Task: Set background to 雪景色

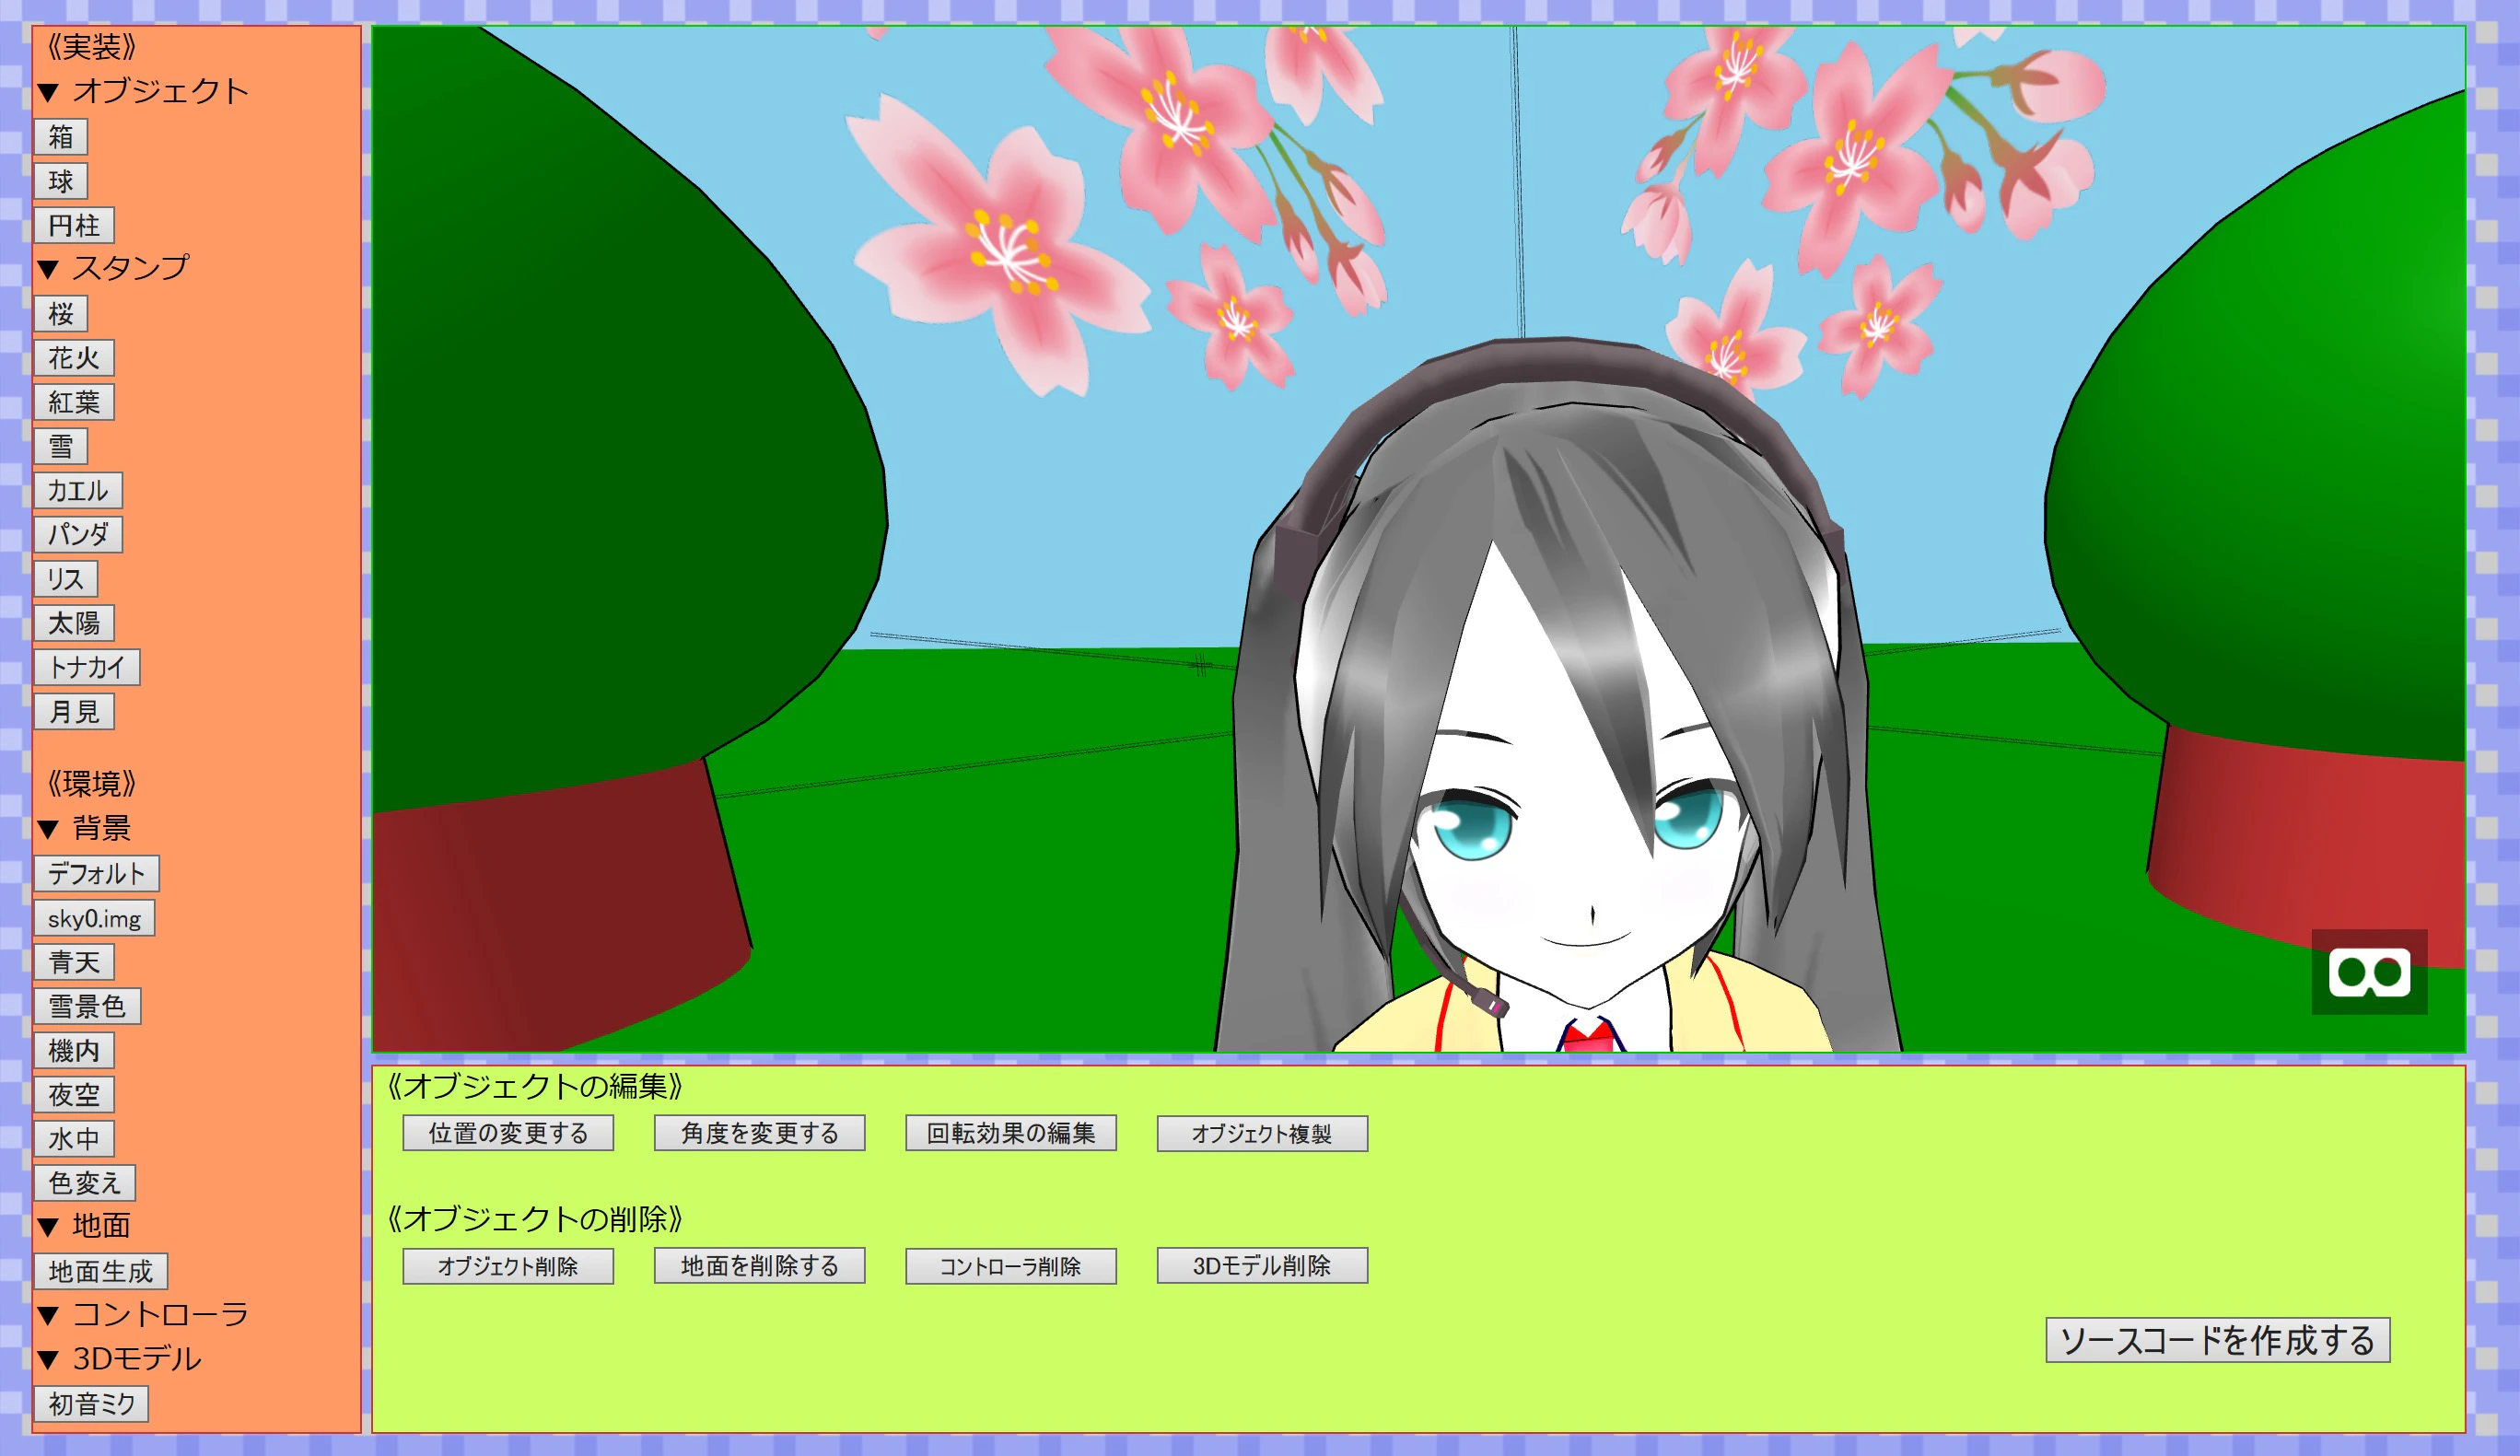Action: (87, 1006)
